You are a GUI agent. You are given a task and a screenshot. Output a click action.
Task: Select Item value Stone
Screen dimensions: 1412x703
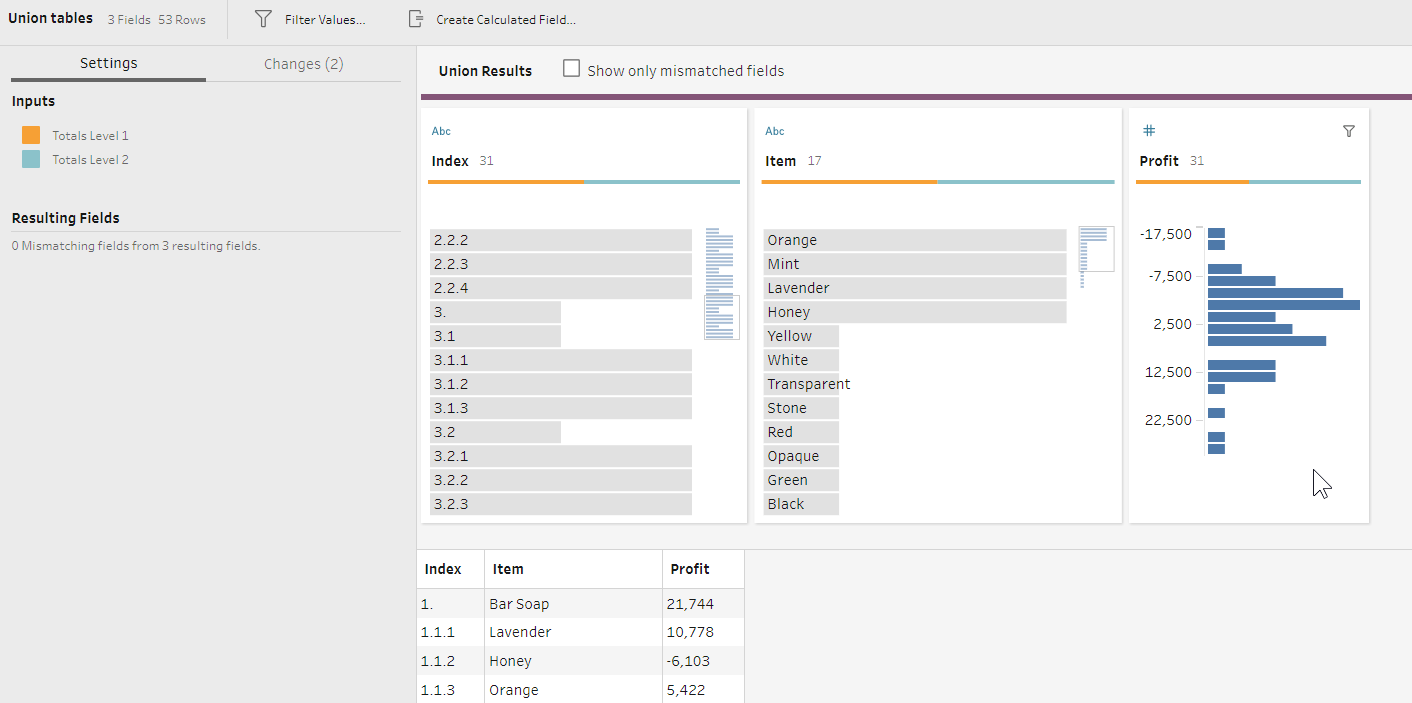coord(801,408)
